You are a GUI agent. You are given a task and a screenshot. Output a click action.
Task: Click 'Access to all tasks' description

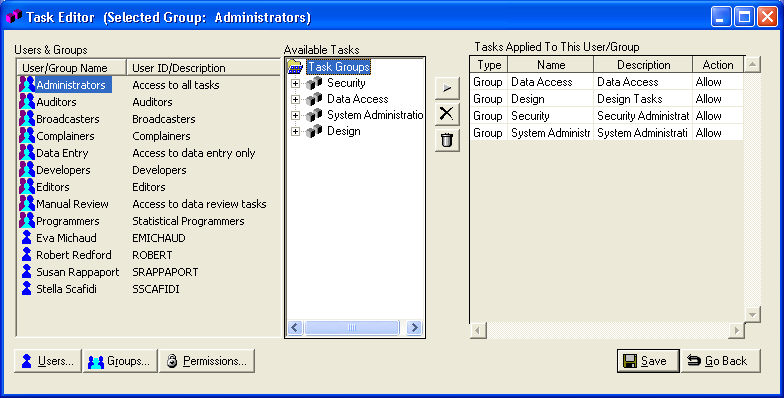click(x=176, y=85)
